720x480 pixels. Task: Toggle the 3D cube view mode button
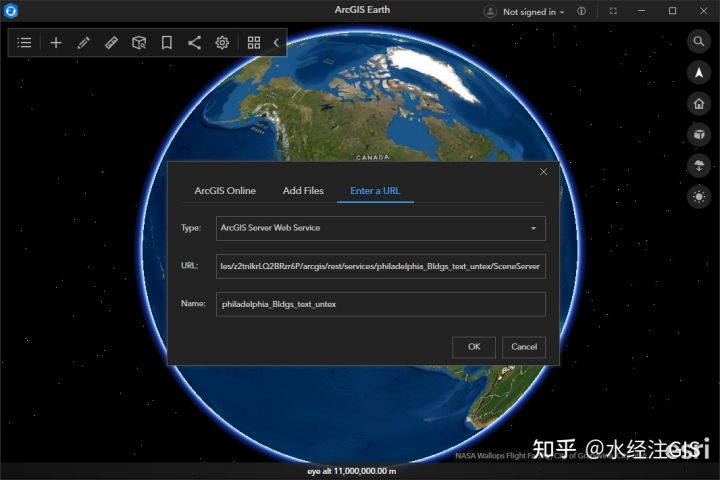click(699, 135)
